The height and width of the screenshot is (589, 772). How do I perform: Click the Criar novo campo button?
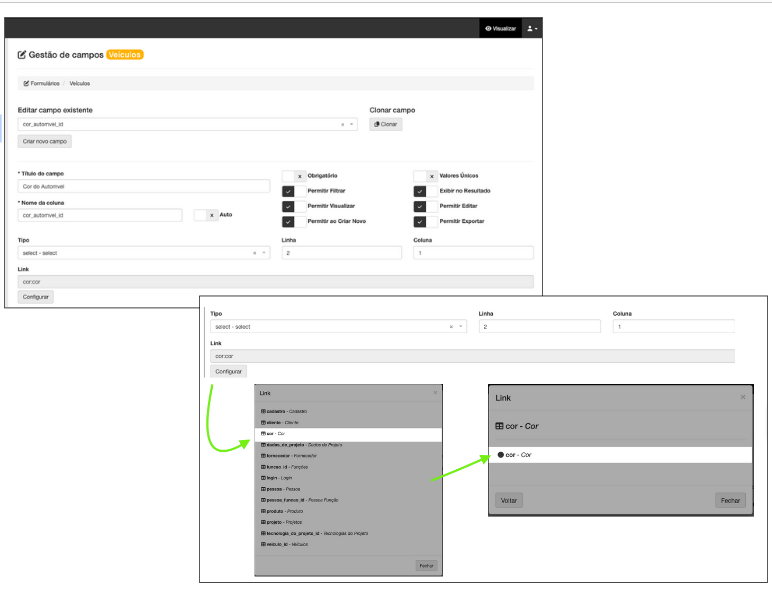tap(45, 141)
